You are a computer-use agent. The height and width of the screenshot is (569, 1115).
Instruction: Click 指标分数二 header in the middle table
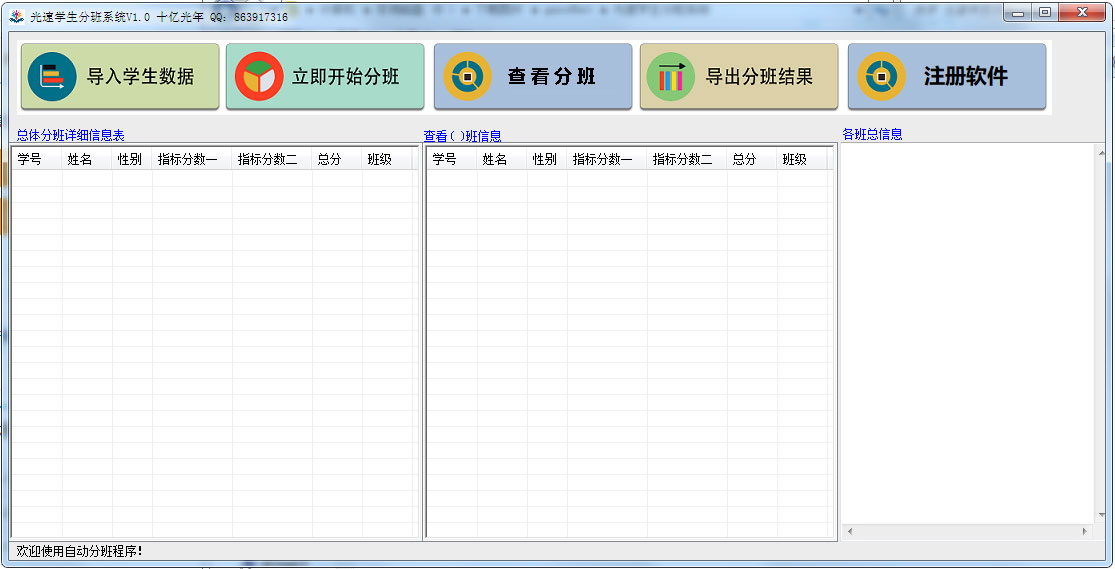tap(682, 159)
